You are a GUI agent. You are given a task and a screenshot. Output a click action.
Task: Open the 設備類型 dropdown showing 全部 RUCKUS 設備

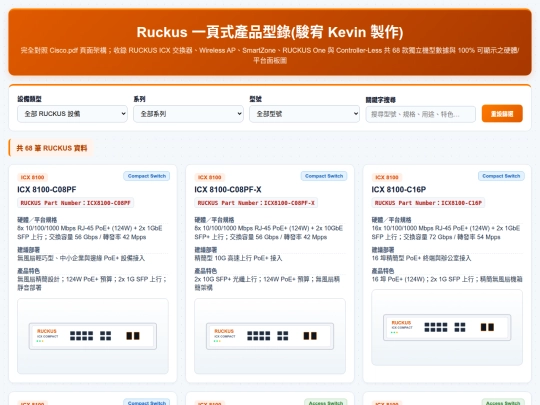72,114
